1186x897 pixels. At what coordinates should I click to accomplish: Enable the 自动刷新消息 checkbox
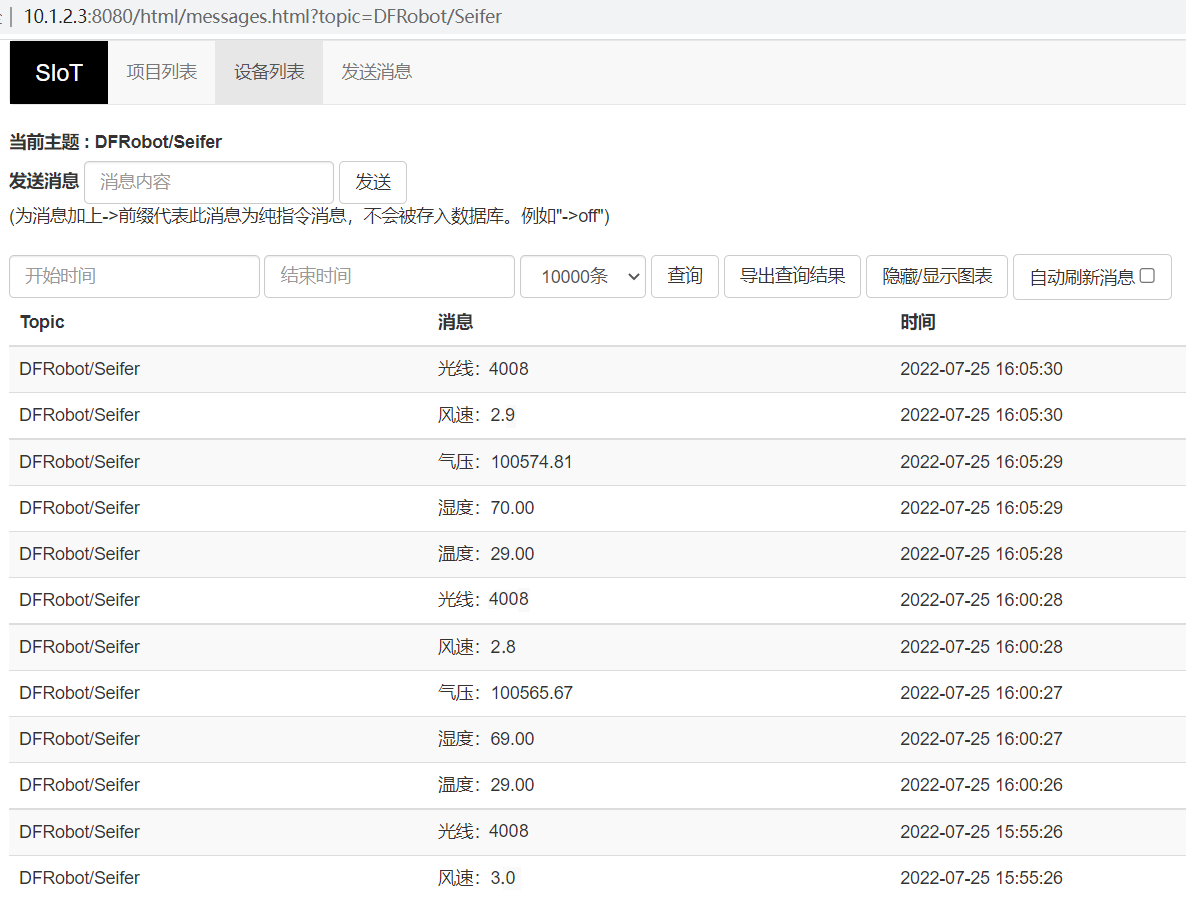point(1147,276)
